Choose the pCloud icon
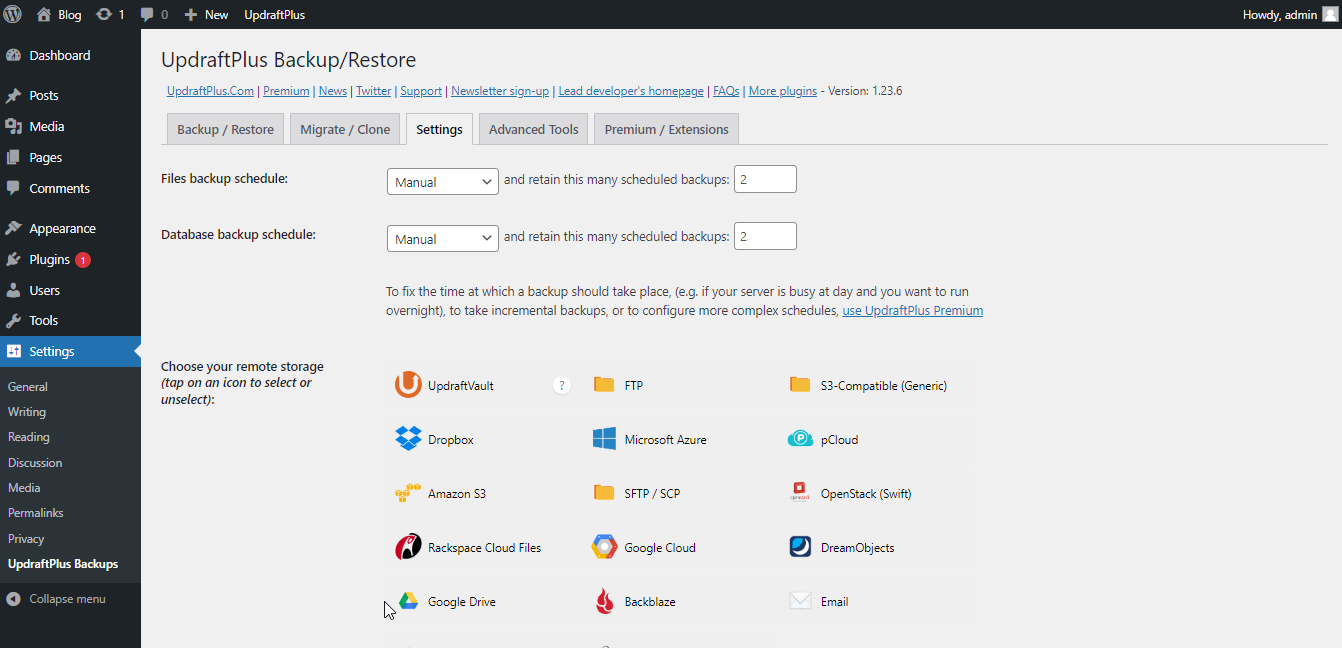Image resolution: width=1342 pixels, height=648 pixels. pyautogui.click(x=800, y=439)
